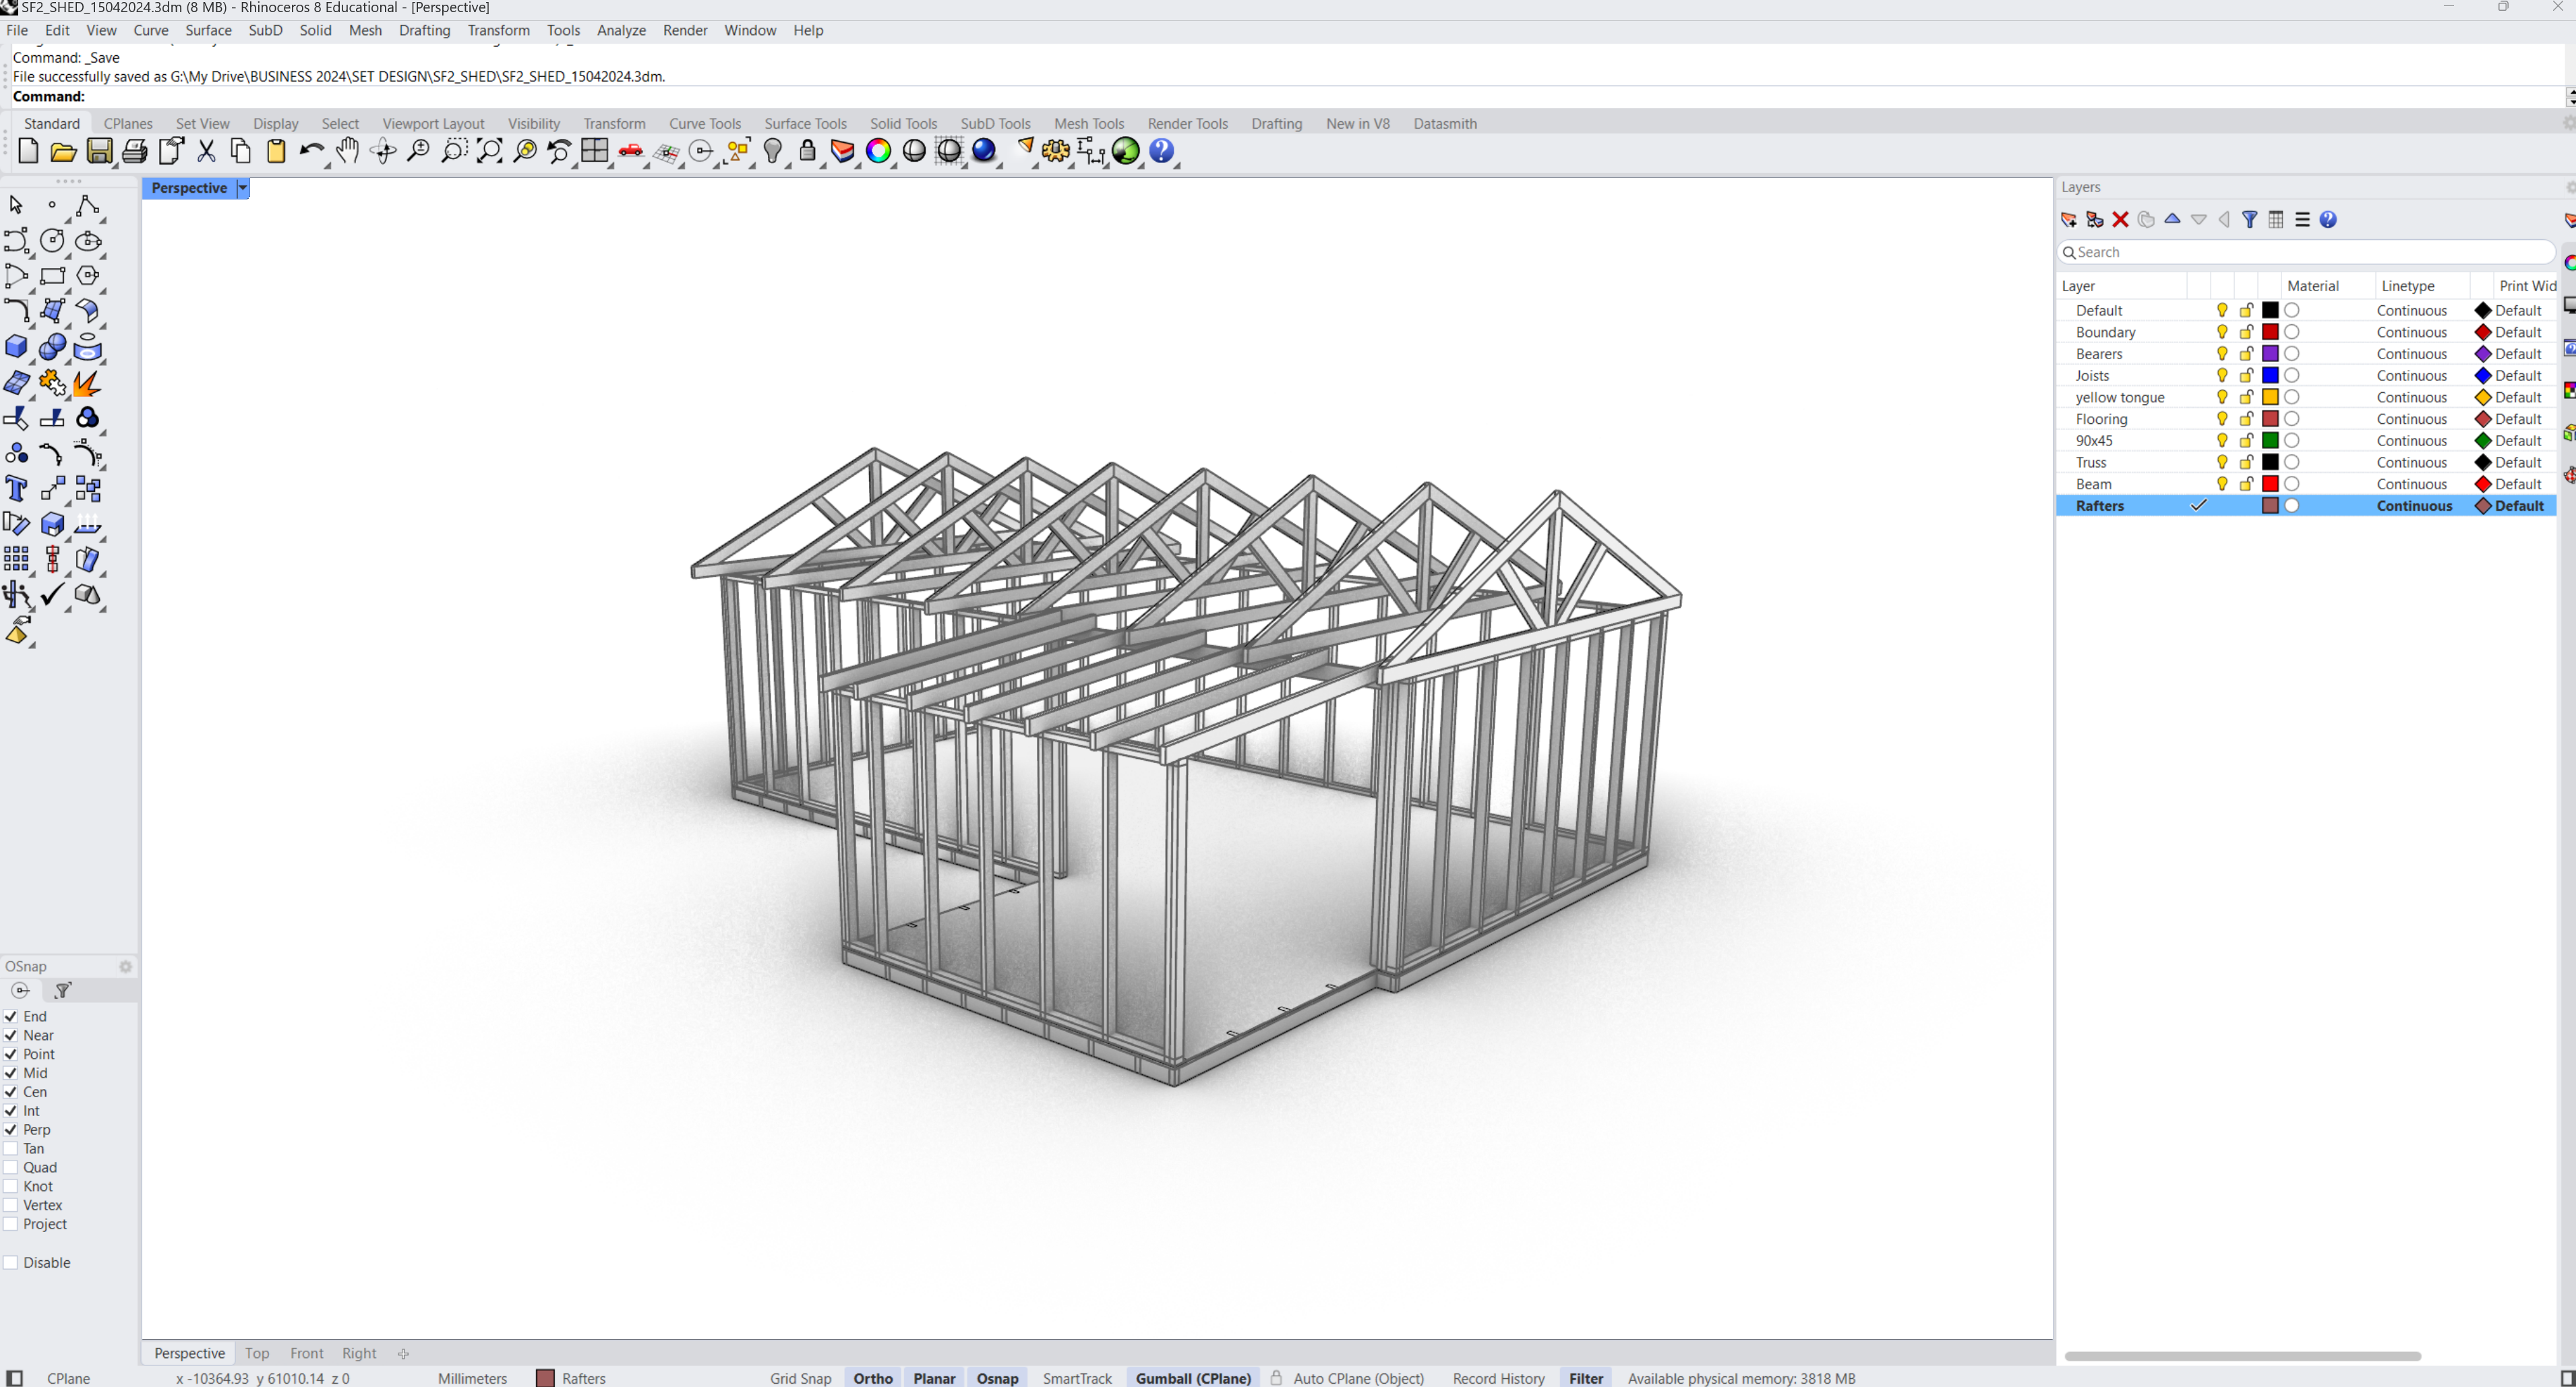Select the Pan hand tool
2576x1387 pixels.
pyautogui.click(x=347, y=151)
